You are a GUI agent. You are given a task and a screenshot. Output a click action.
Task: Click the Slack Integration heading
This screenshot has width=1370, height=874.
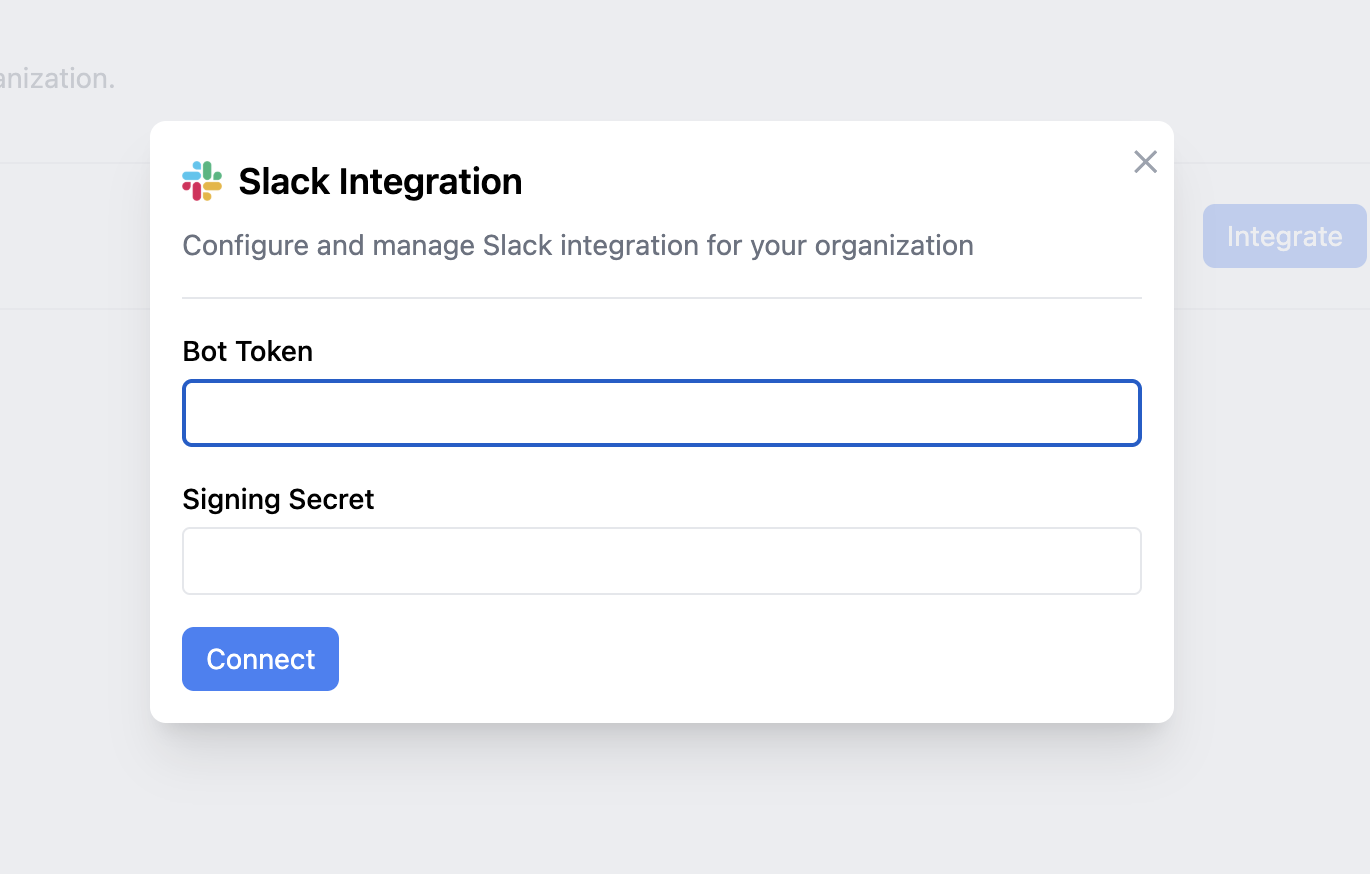pyautogui.click(x=380, y=181)
